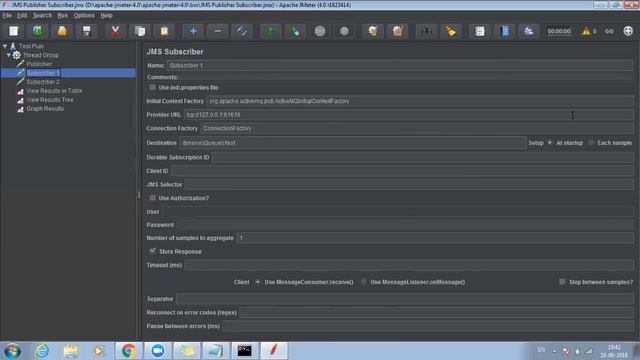Click the heap dump toolbar icon
This screenshot has height=360, width=640.
pos(529,31)
